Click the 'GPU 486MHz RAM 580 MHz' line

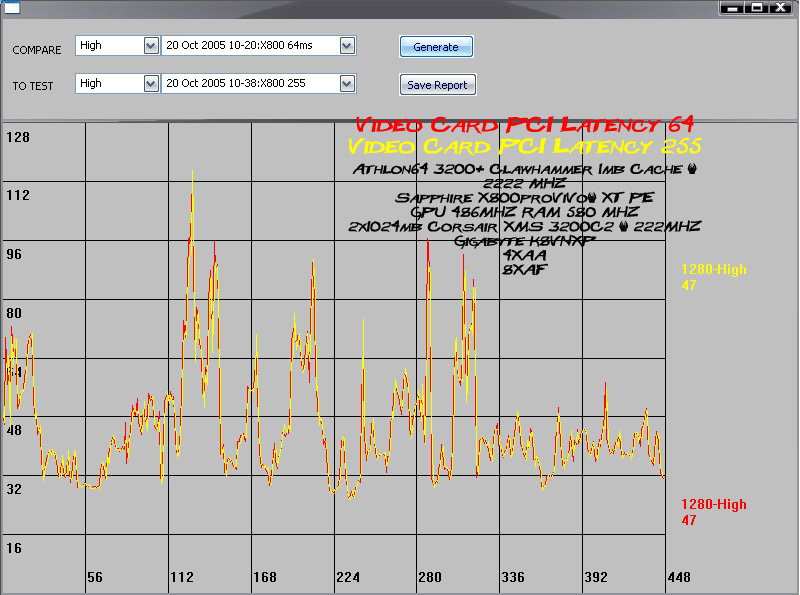click(524, 212)
